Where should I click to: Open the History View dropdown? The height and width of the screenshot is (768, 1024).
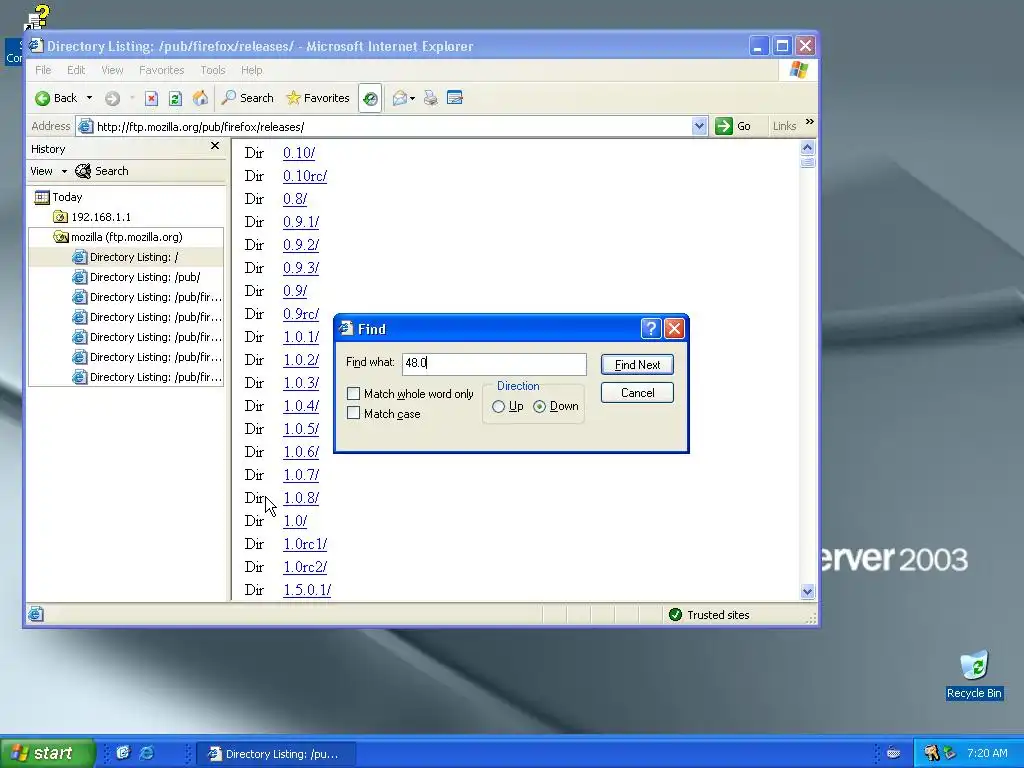click(x=48, y=171)
